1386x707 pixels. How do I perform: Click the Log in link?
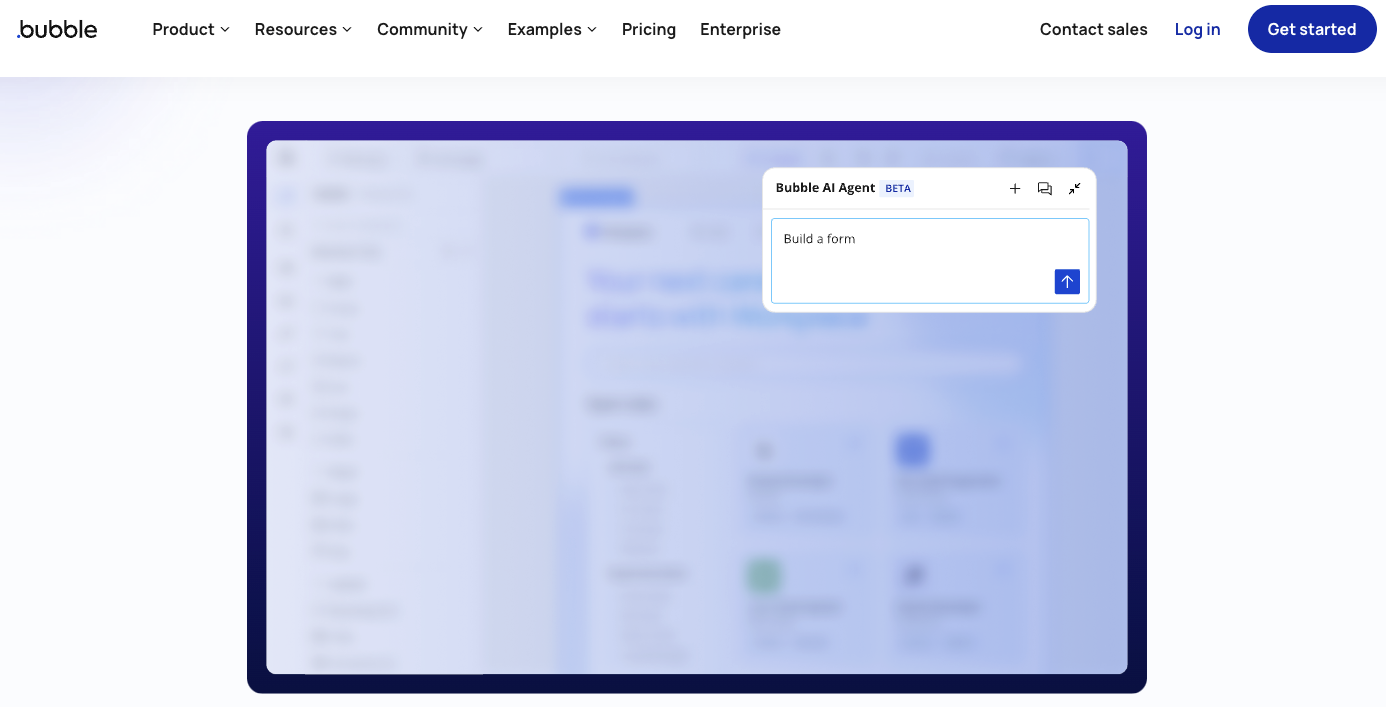click(x=1197, y=29)
